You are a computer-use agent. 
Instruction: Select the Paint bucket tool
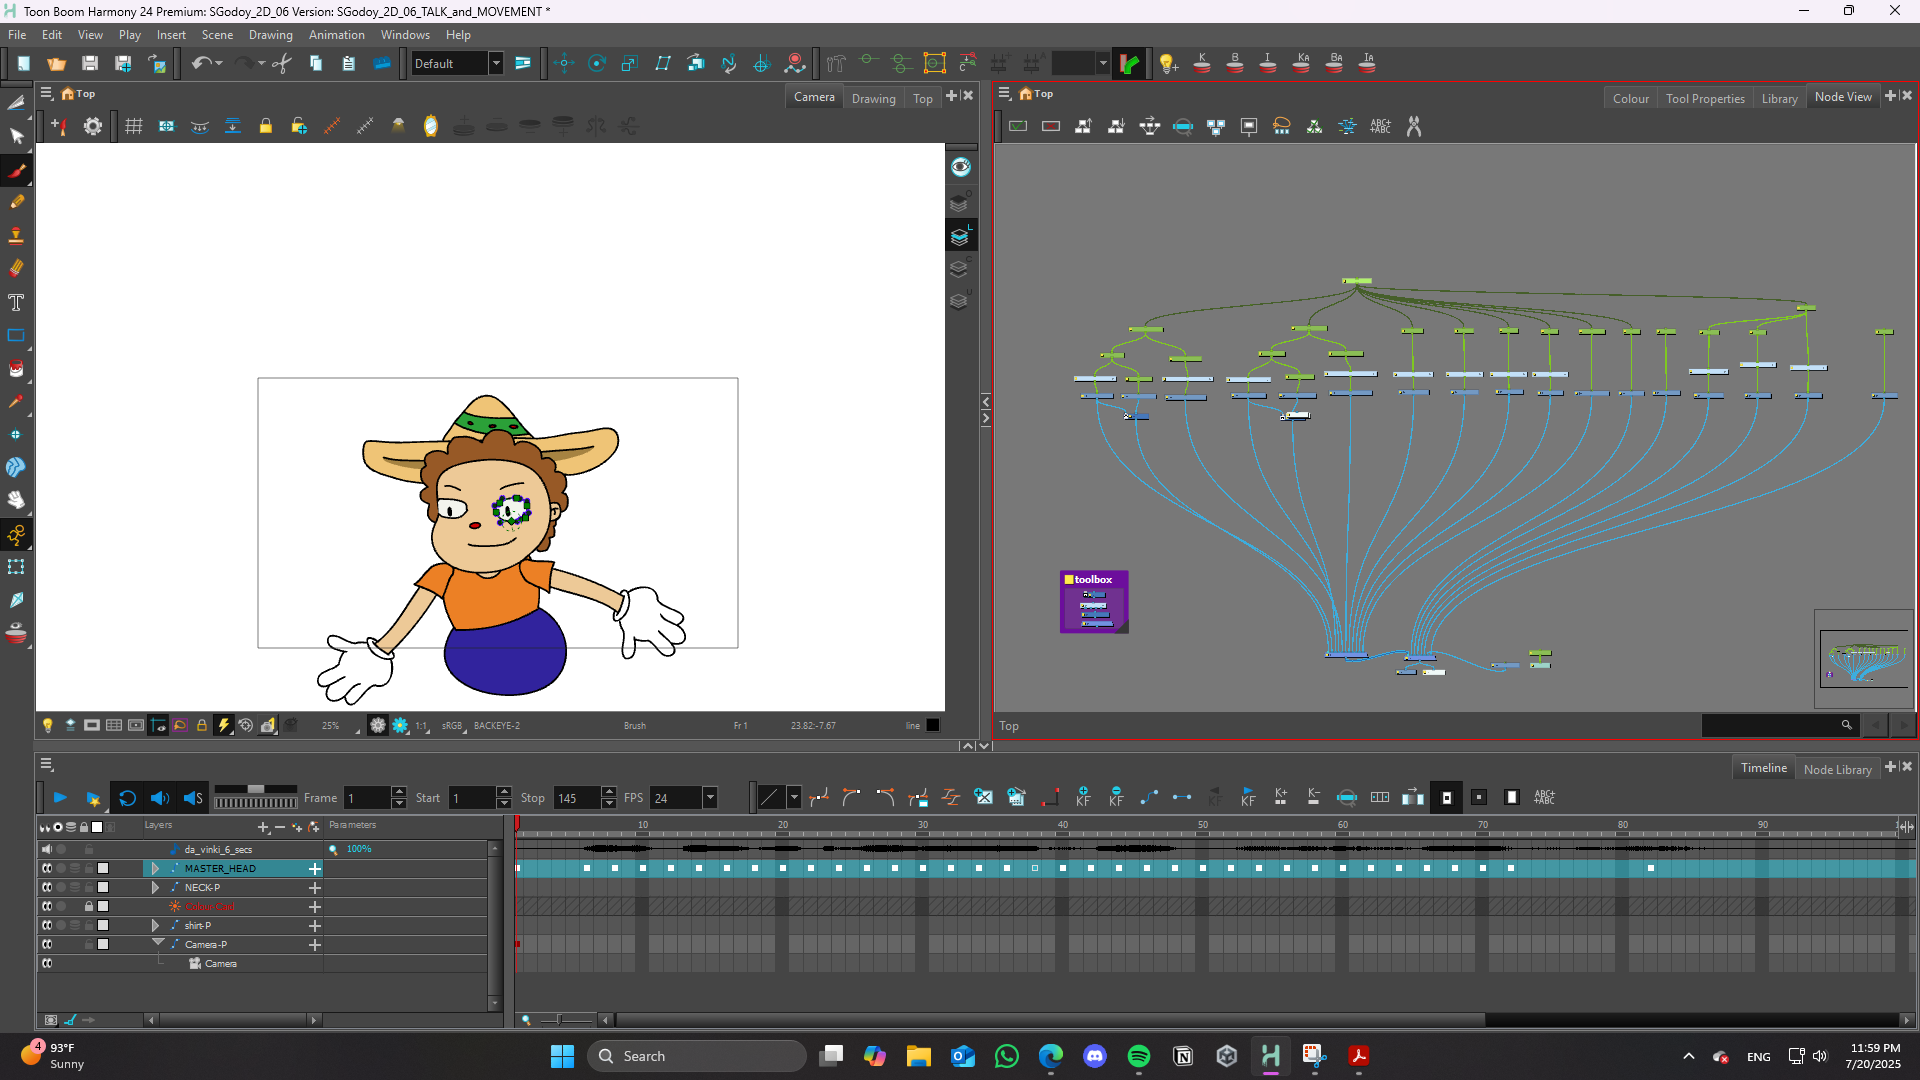coord(16,368)
